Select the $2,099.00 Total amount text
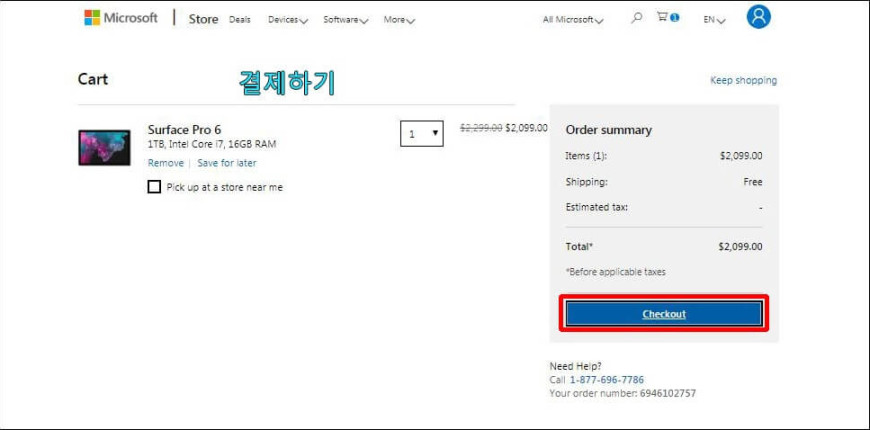 click(x=740, y=246)
